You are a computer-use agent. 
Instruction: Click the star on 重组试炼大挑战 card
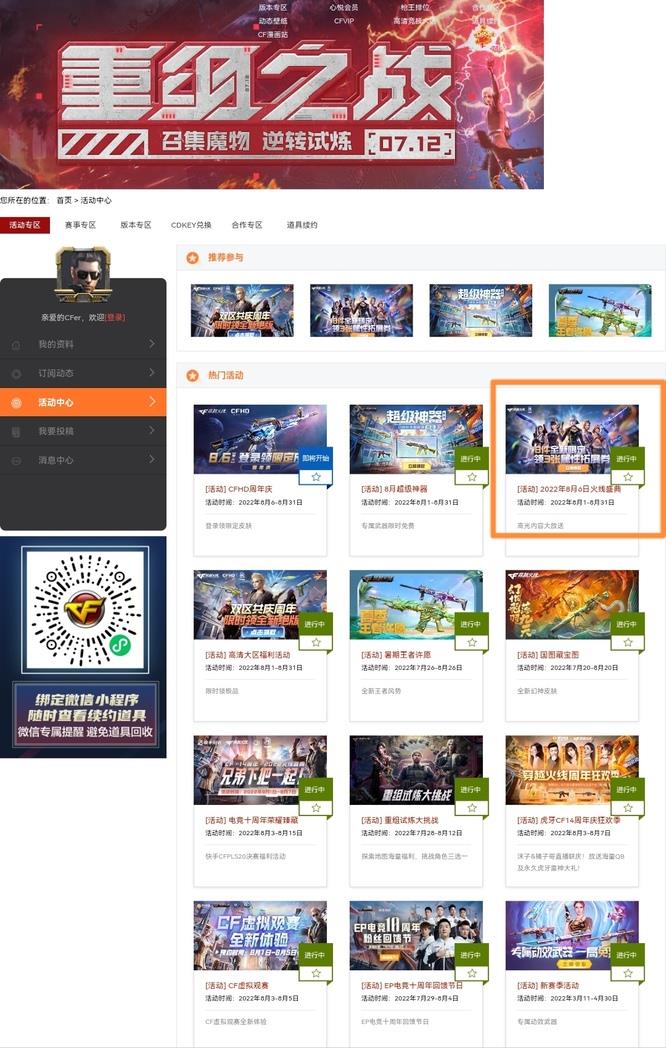coord(472,808)
